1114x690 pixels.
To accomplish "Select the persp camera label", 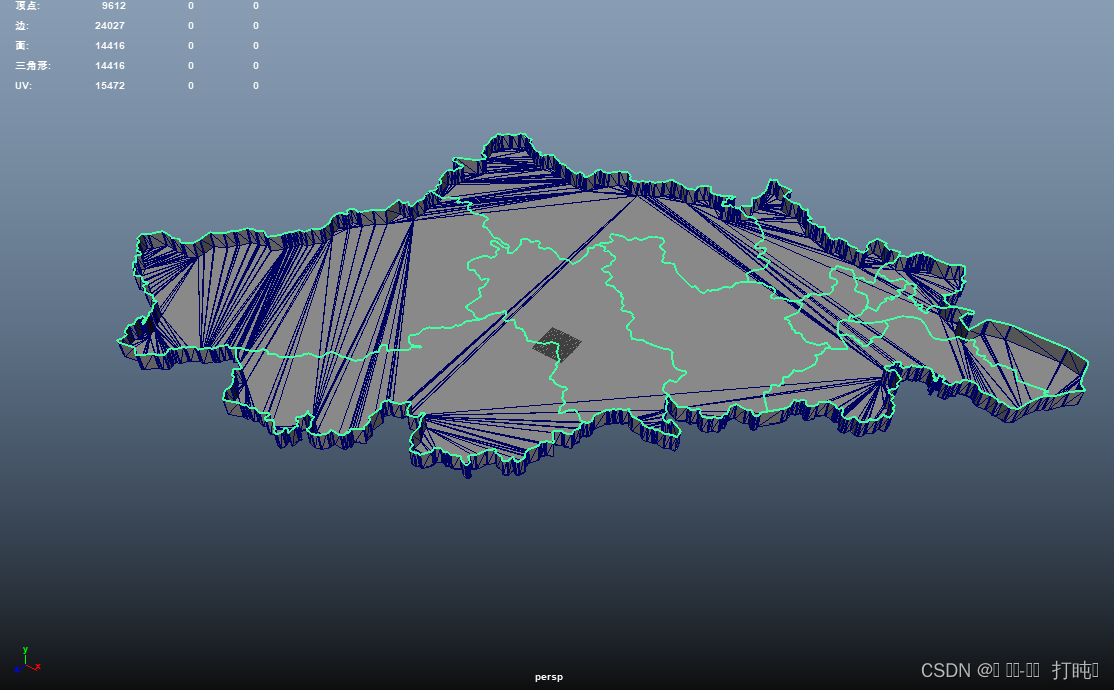I will [548, 676].
